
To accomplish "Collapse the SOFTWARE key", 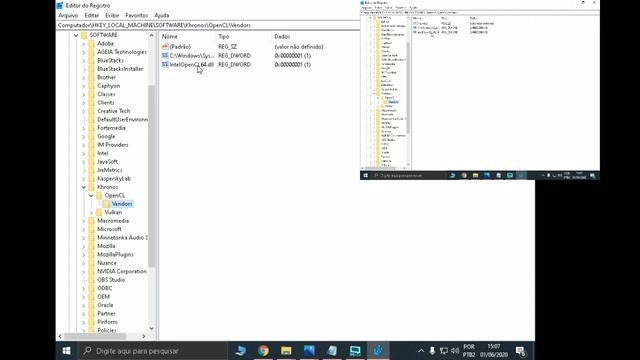I will pyautogui.click(x=76, y=35).
